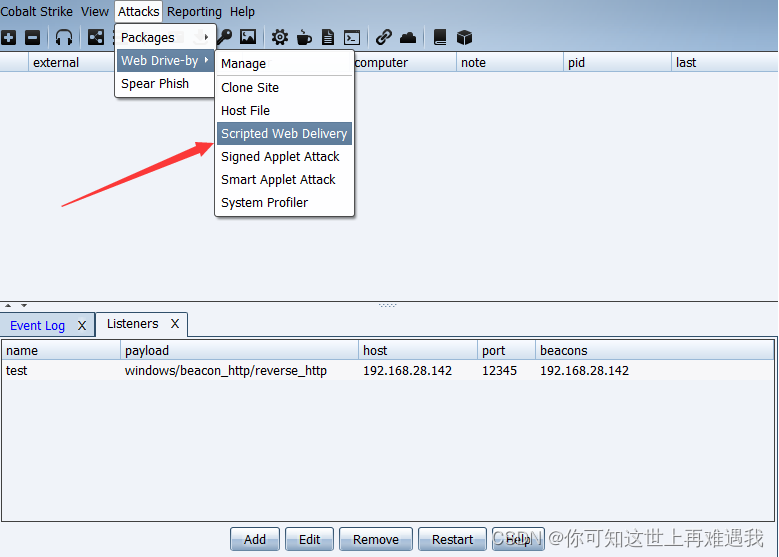Select System Profiler menu entry
The width and height of the screenshot is (779, 557).
(284, 202)
